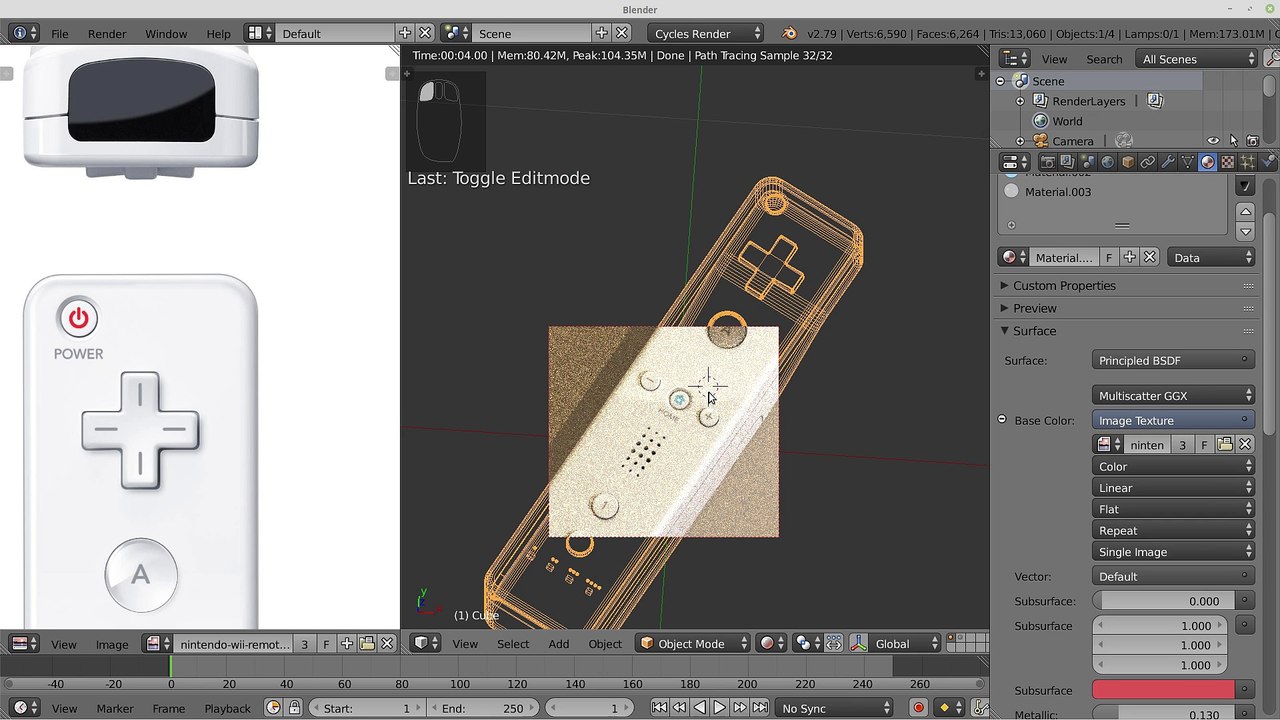Open the outliner Search menu
Image resolution: width=1280 pixels, height=720 pixels.
[x=1104, y=59]
